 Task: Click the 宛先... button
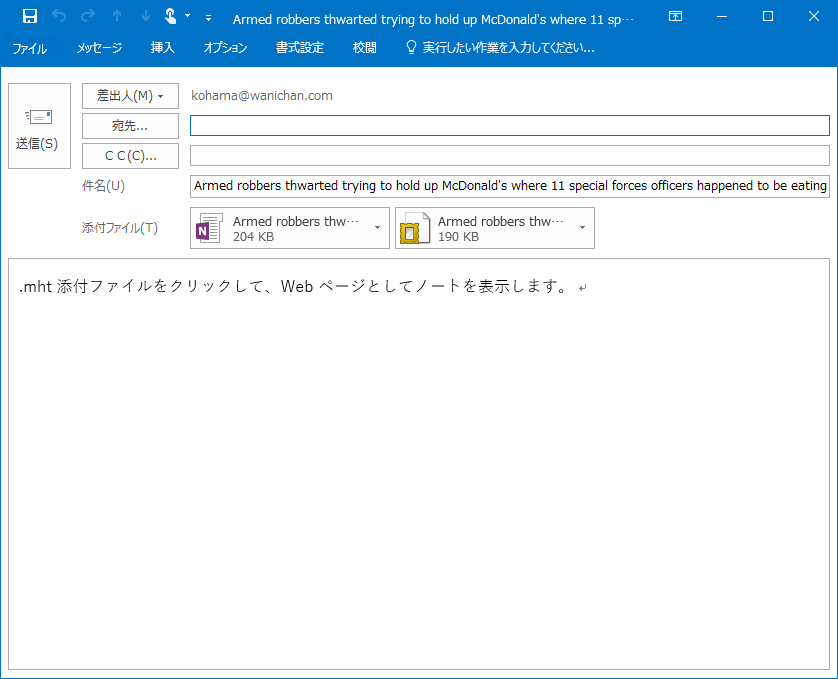click(130, 126)
